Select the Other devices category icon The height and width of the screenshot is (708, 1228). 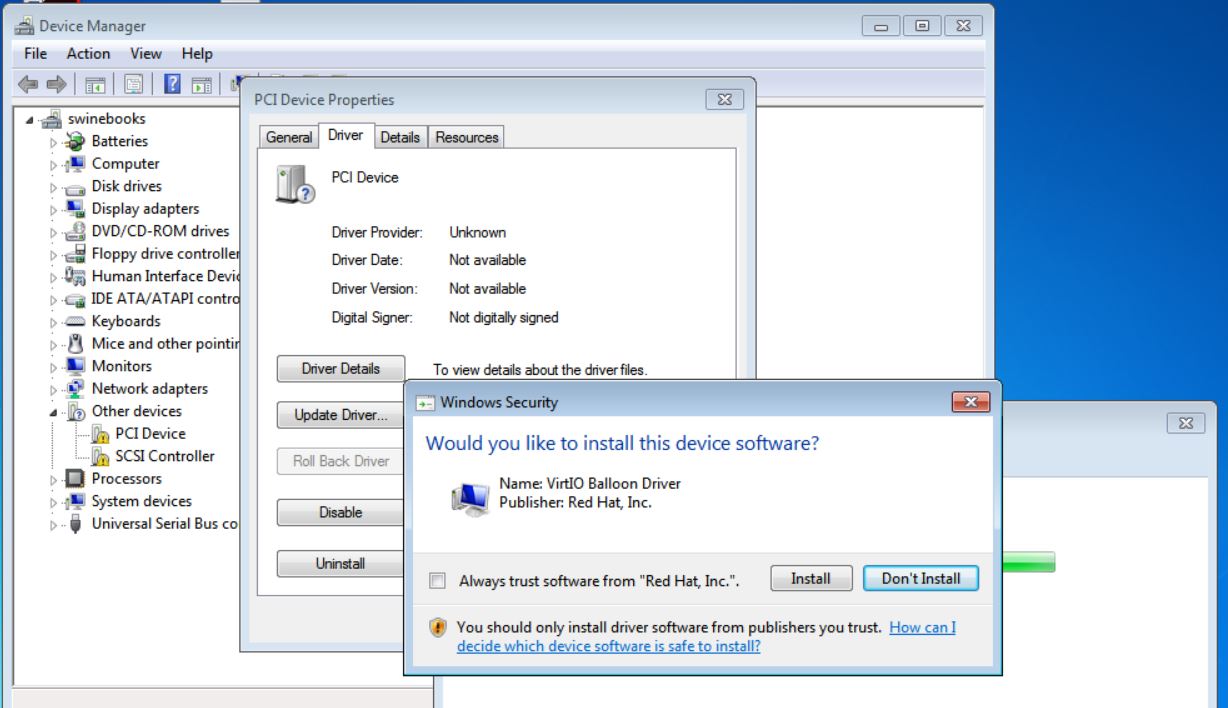(75, 411)
